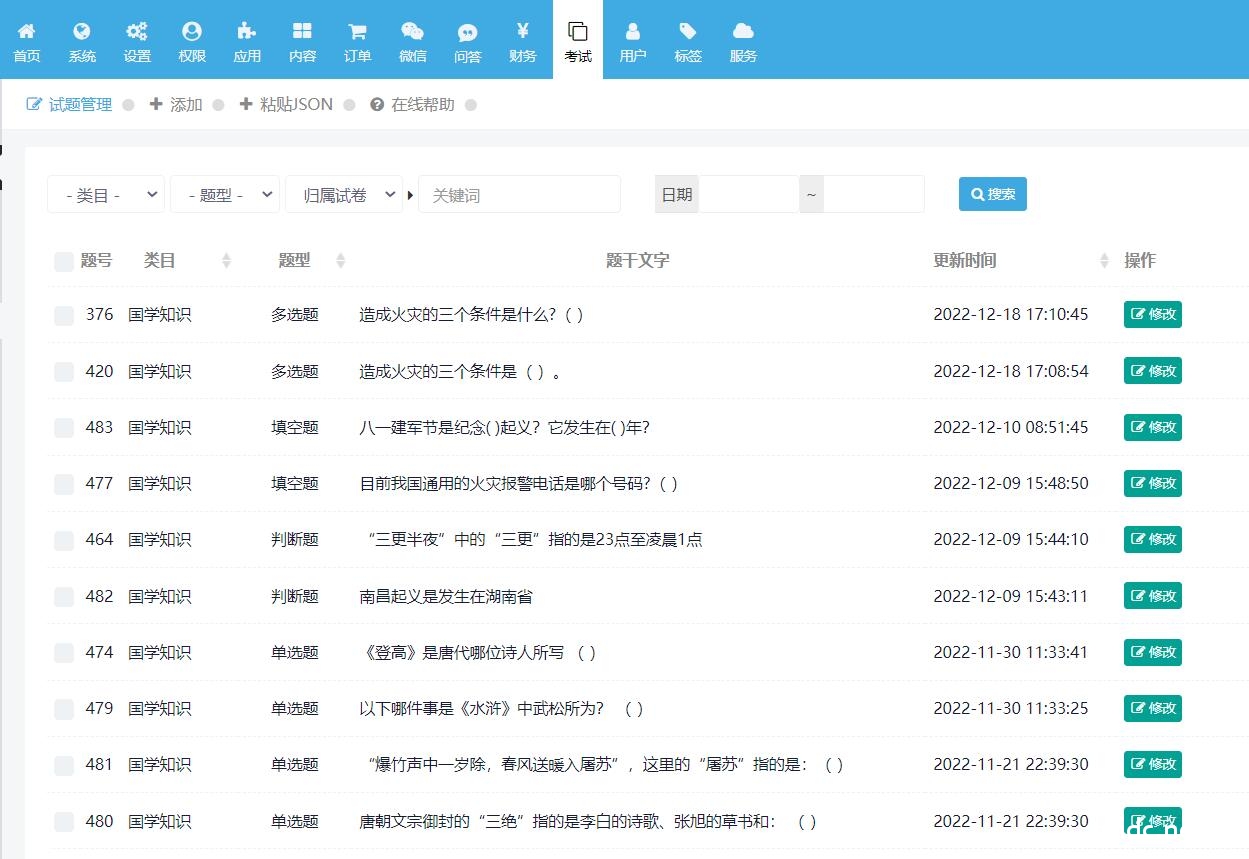Click timestamp 2022-12-10 08:51:45
The image size is (1249, 859).
point(1010,427)
